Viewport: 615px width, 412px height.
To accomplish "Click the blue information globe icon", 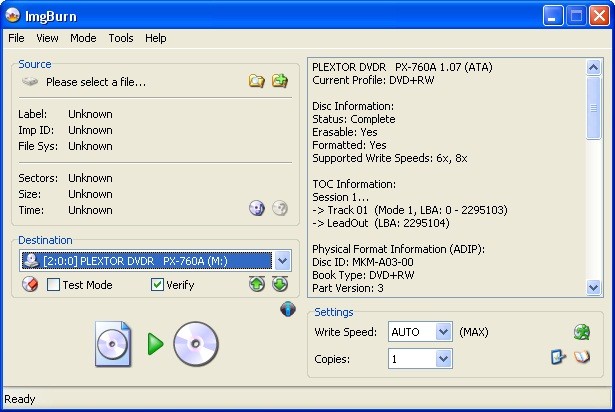I will [288, 309].
